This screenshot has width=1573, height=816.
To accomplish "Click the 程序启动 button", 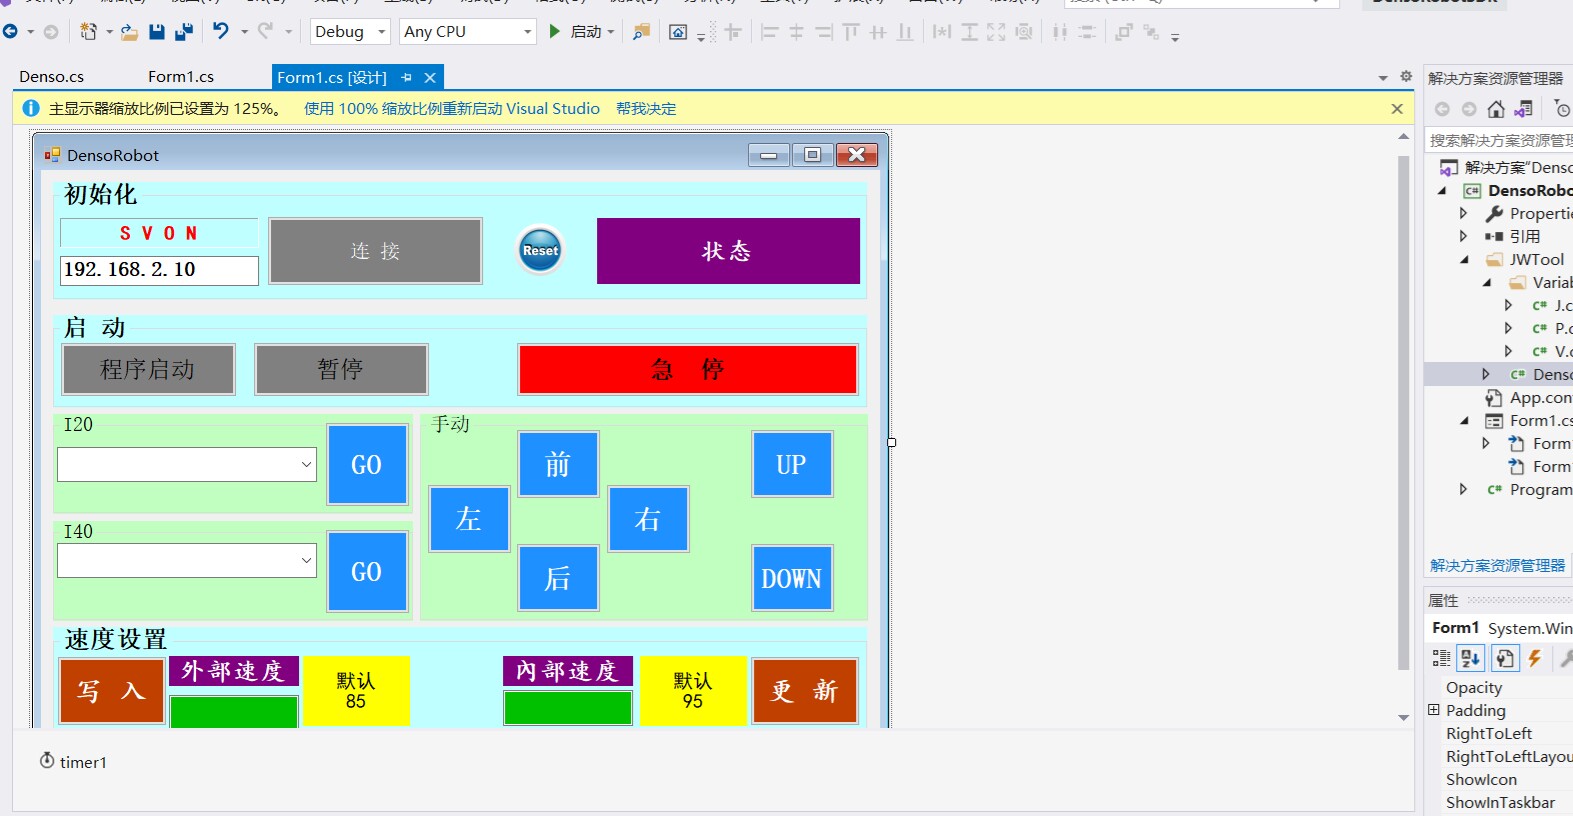I will 149,369.
